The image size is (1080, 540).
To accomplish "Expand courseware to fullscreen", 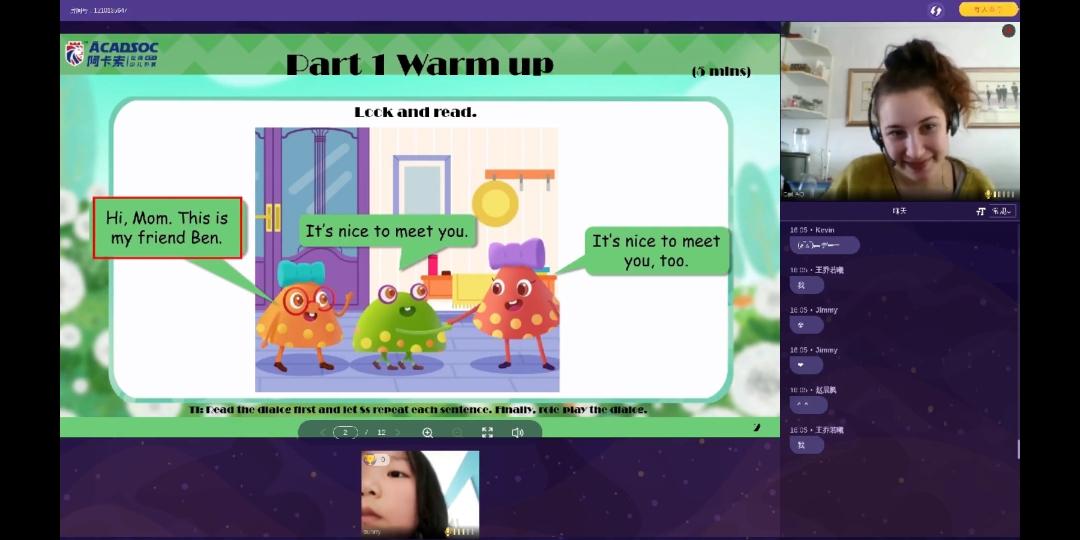I will 488,433.
